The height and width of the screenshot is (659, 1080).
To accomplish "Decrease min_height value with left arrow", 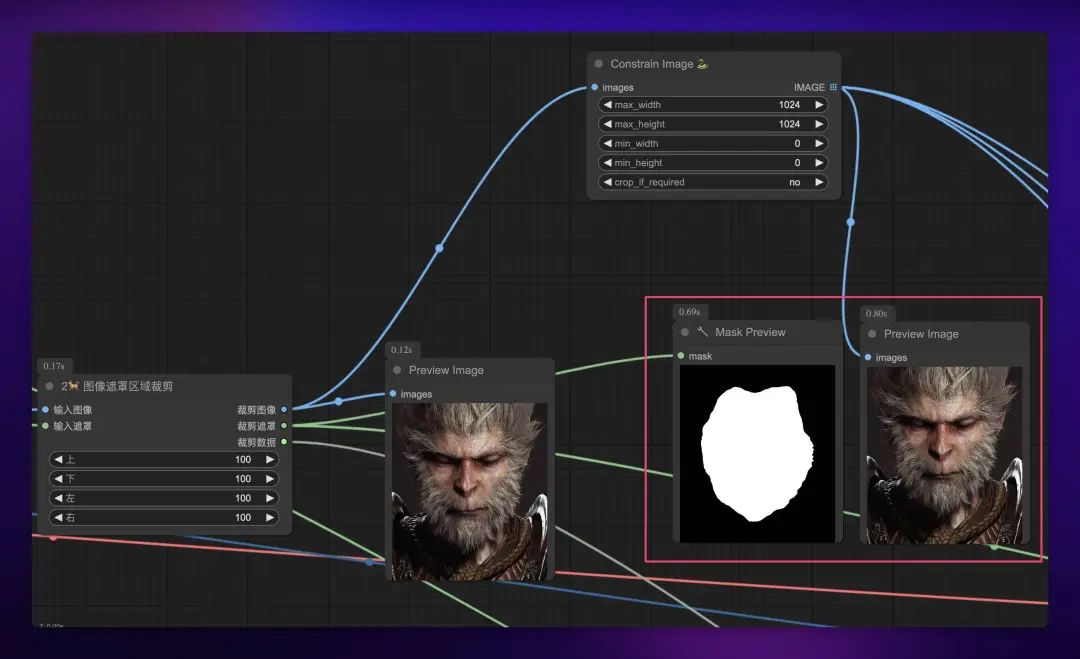I will tap(608, 163).
